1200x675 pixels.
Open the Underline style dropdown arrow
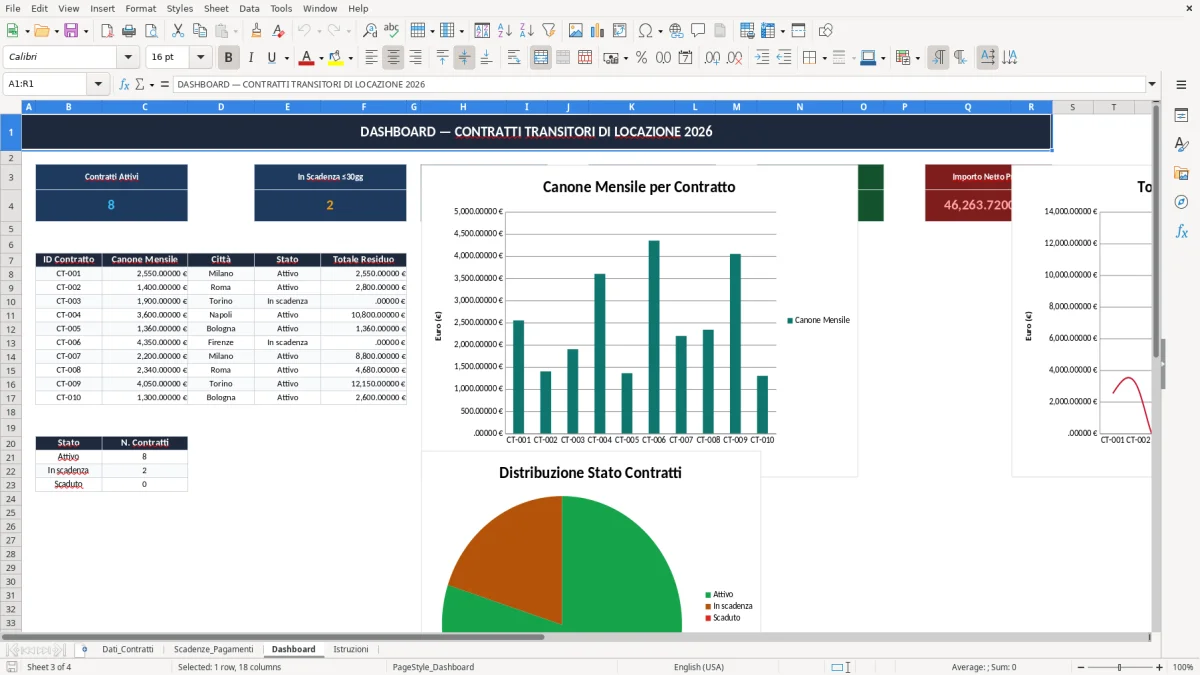(x=286, y=58)
